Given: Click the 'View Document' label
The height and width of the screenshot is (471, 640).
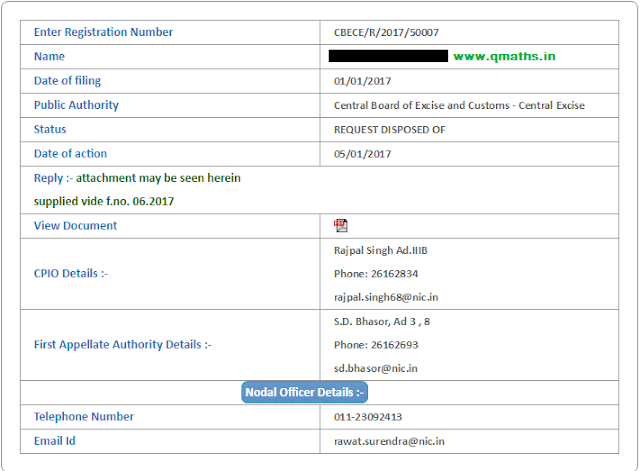Looking at the screenshot, I should (x=76, y=226).
